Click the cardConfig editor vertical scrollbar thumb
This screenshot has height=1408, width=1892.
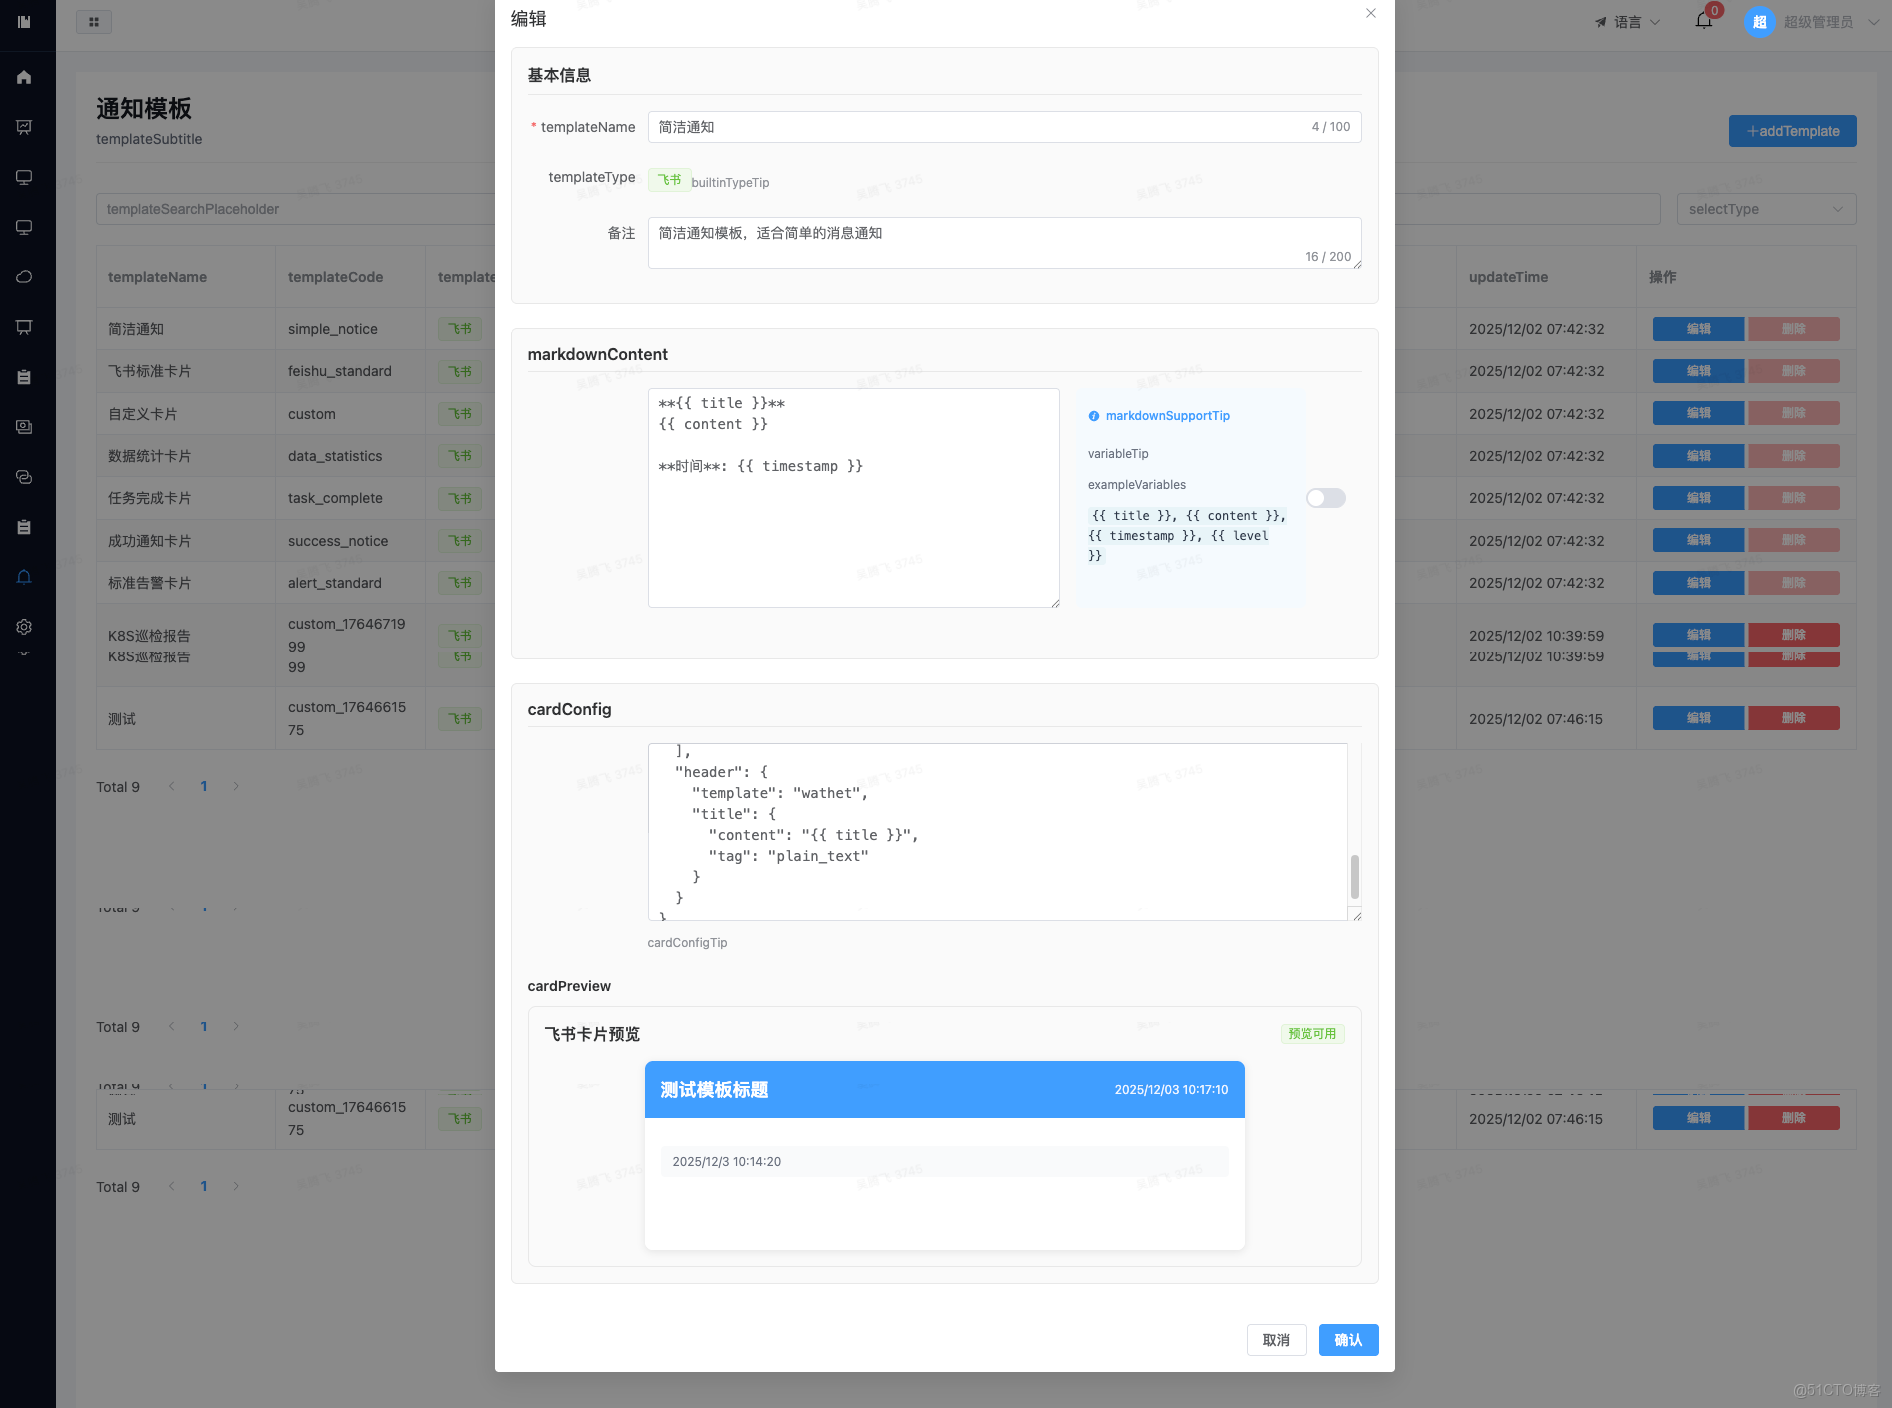click(x=1355, y=877)
